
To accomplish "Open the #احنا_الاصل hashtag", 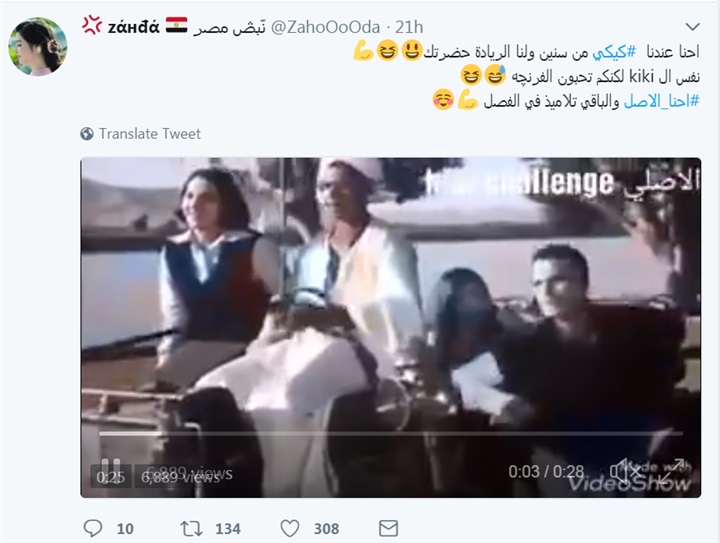I will tap(661, 101).
